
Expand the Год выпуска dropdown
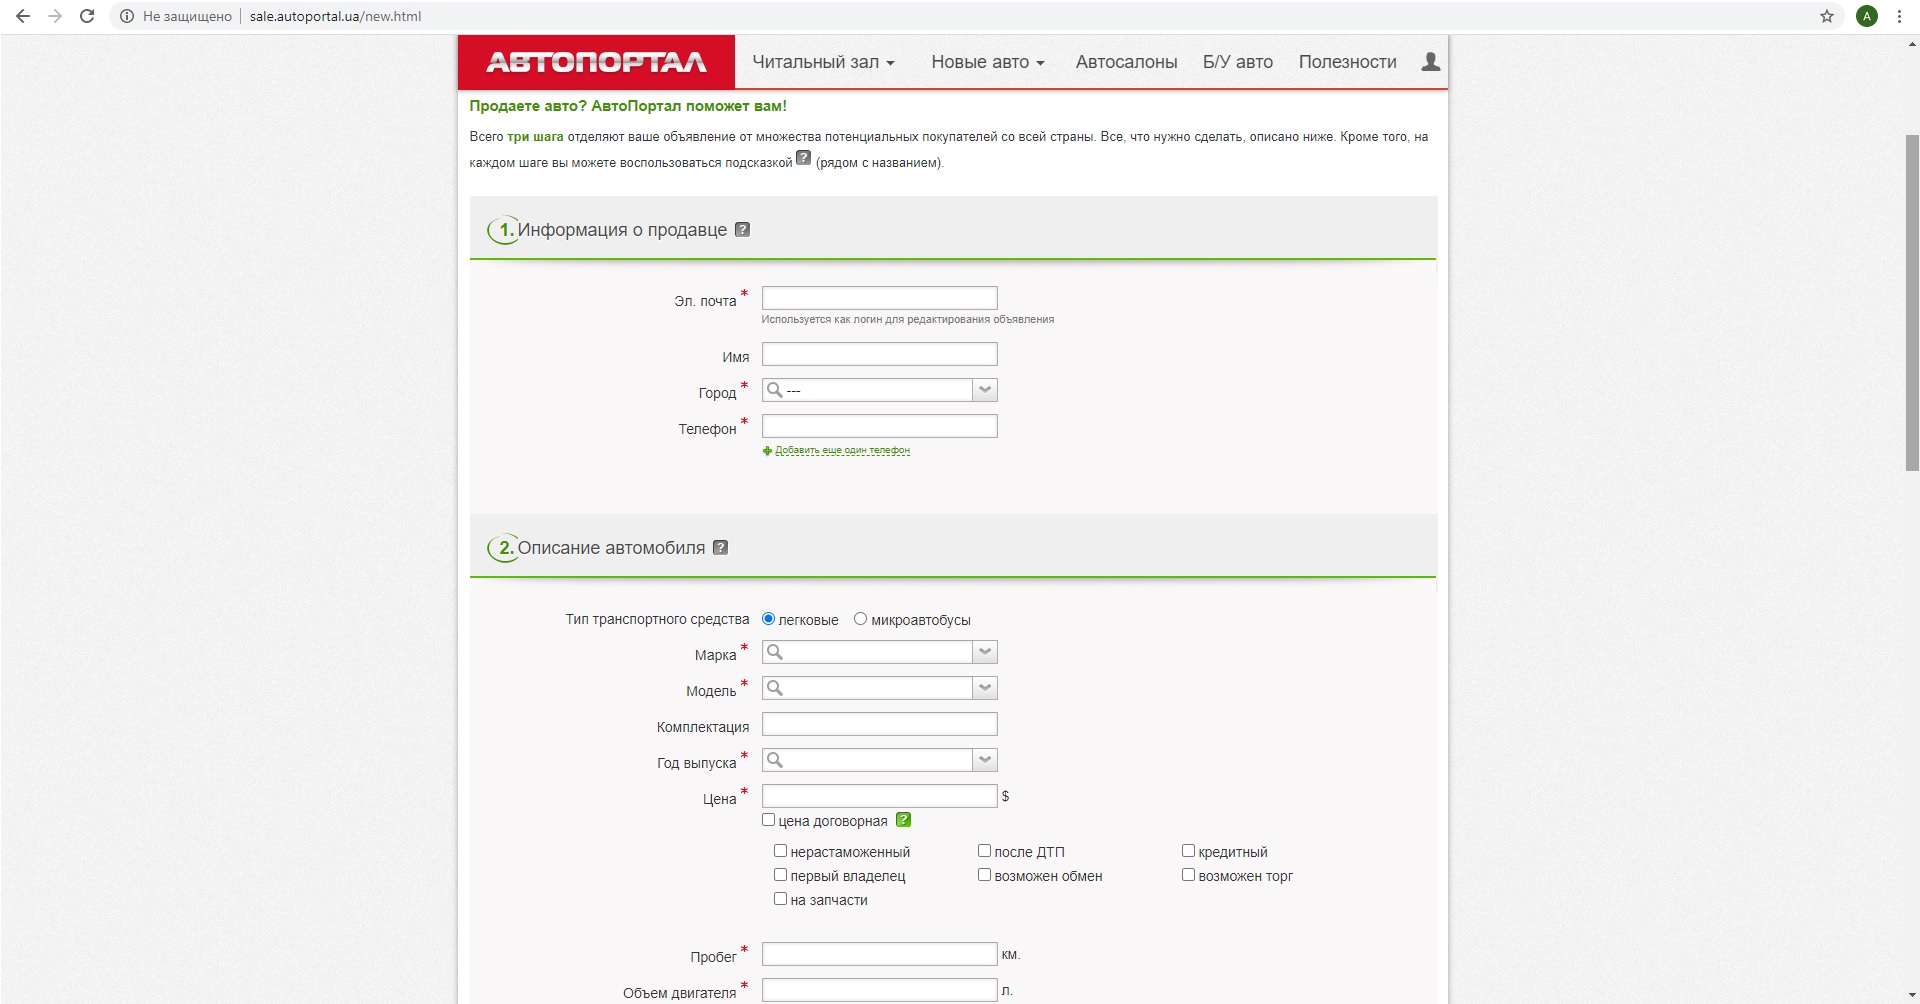point(984,760)
